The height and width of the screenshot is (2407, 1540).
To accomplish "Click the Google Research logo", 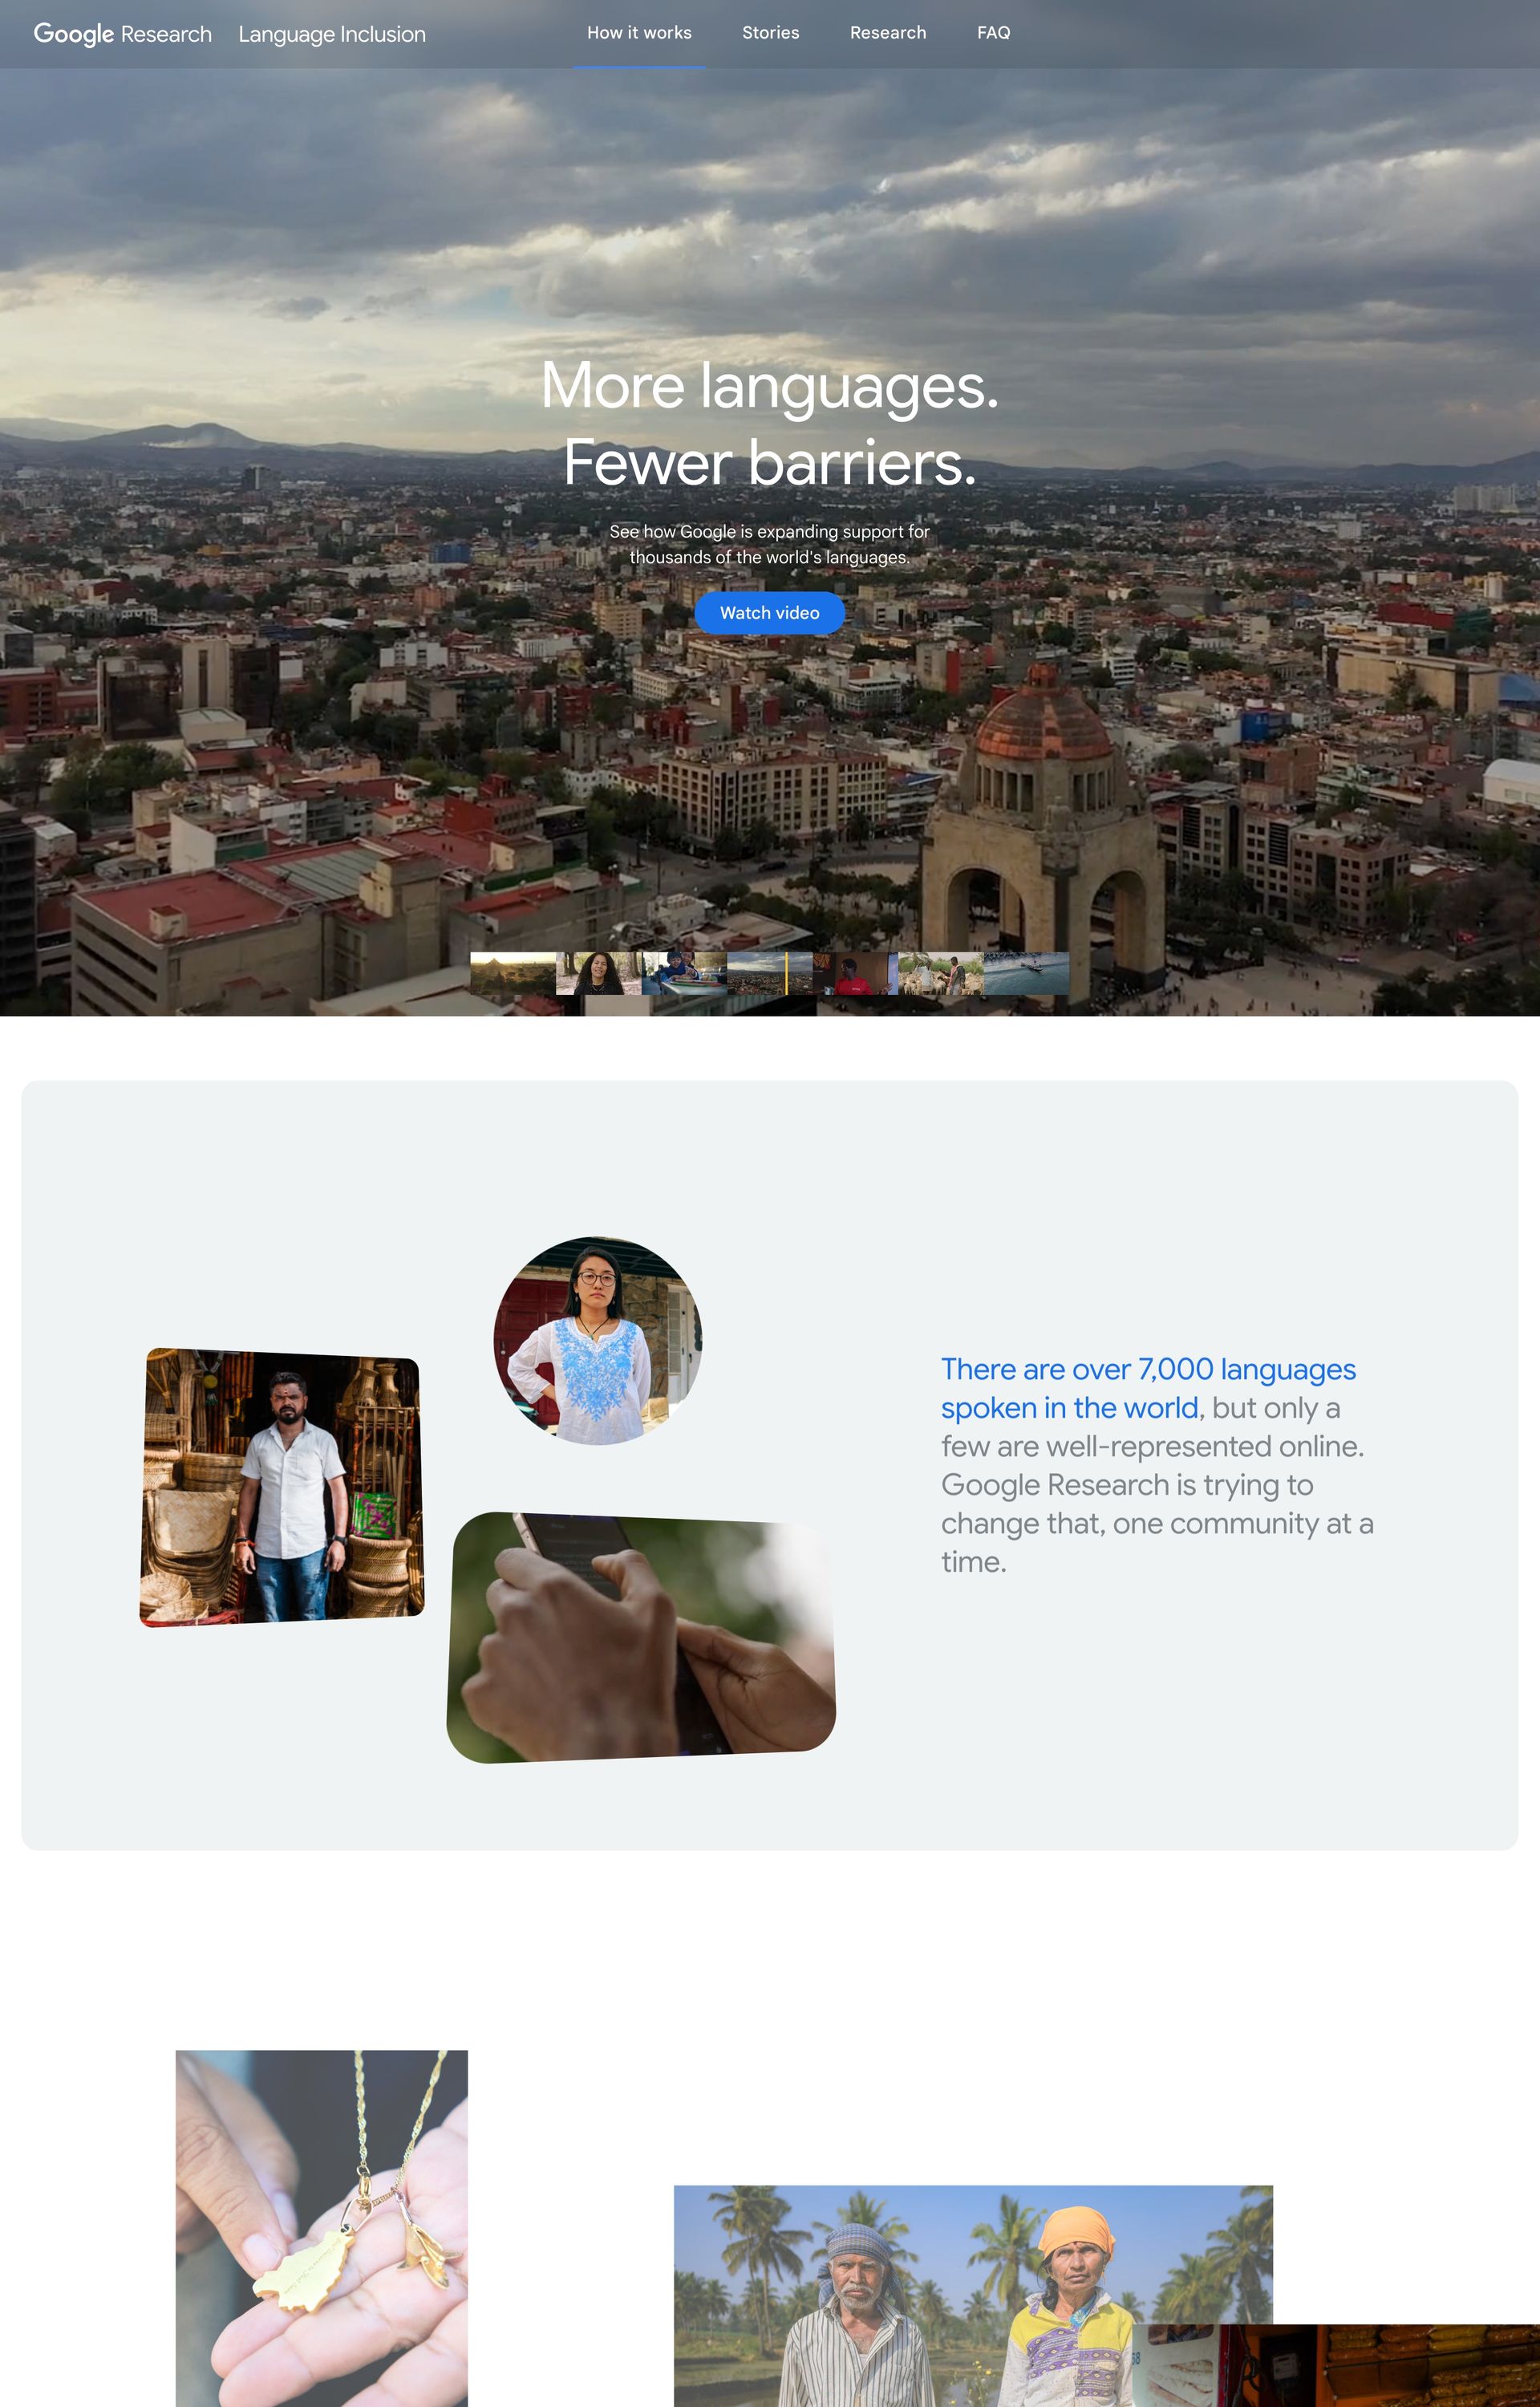I will click(123, 34).
